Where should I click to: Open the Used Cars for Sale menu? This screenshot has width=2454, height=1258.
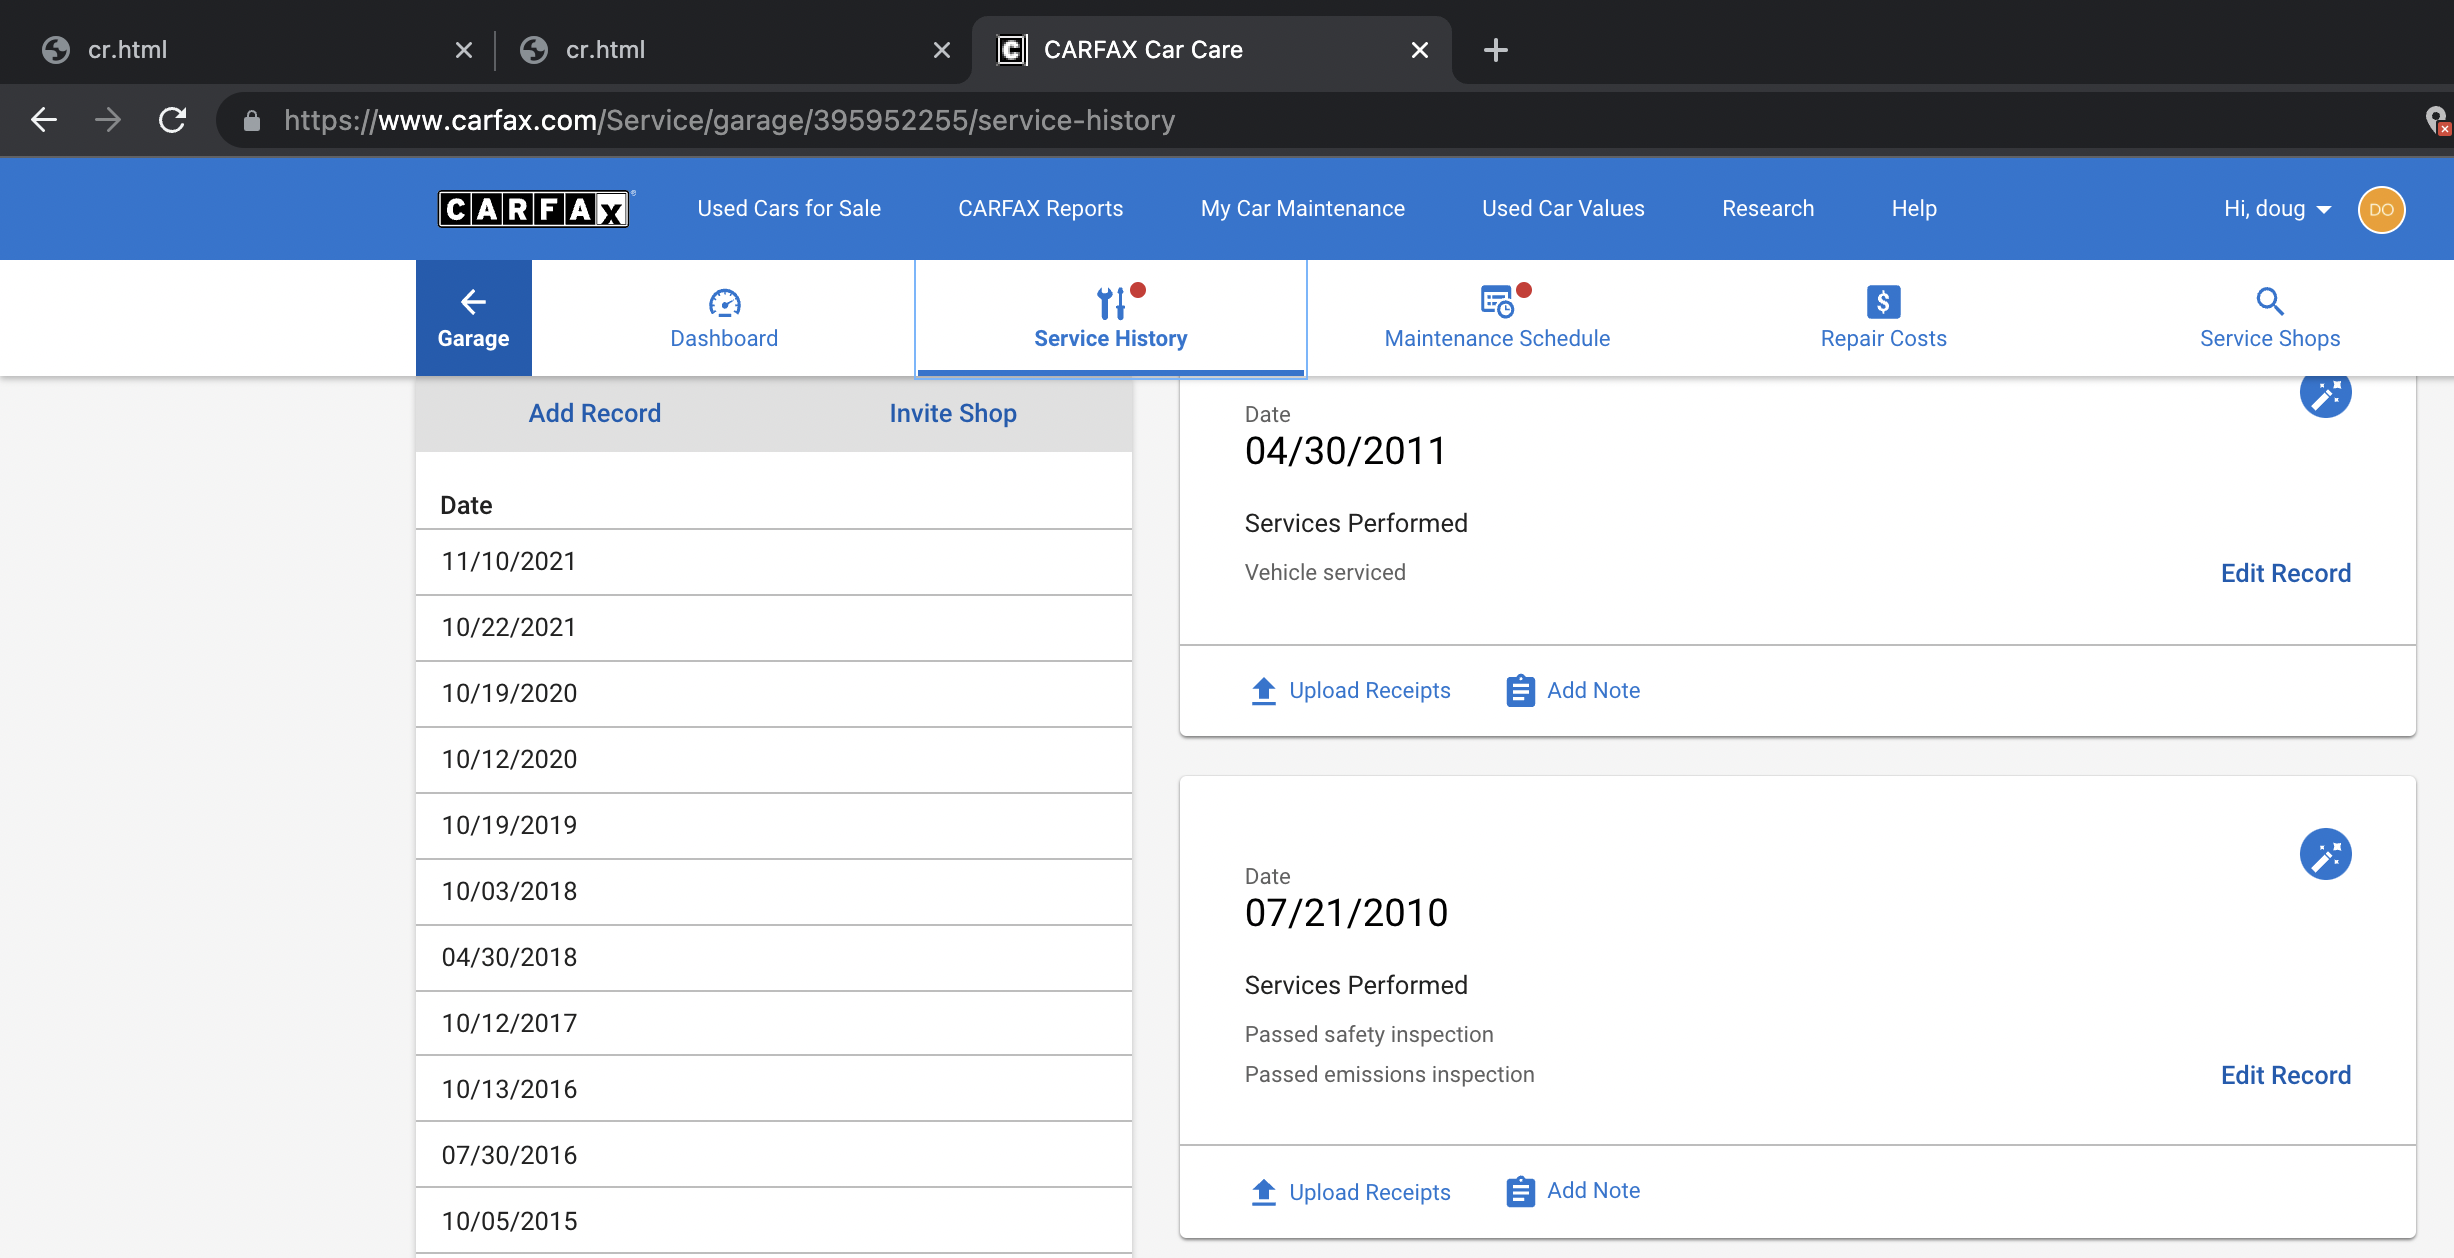pyautogui.click(x=789, y=208)
